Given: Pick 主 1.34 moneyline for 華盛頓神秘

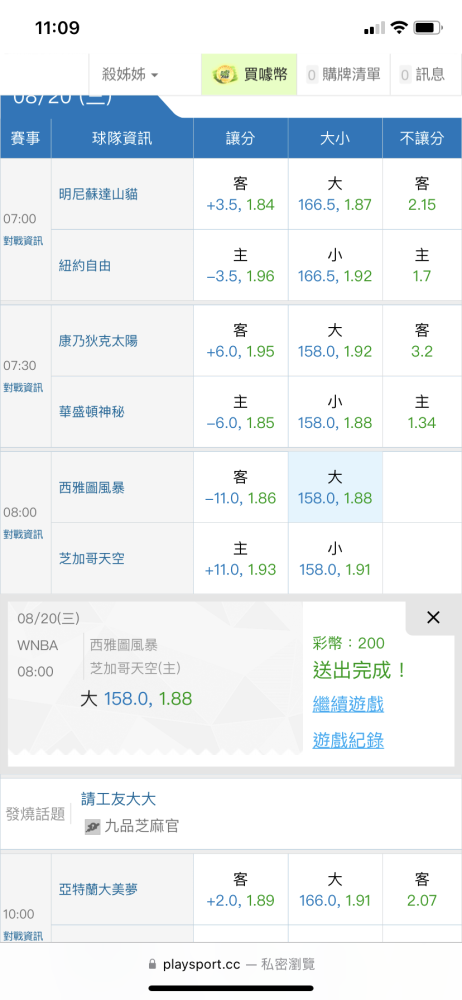Looking at the screenshot, I should (x=422, y=412).
